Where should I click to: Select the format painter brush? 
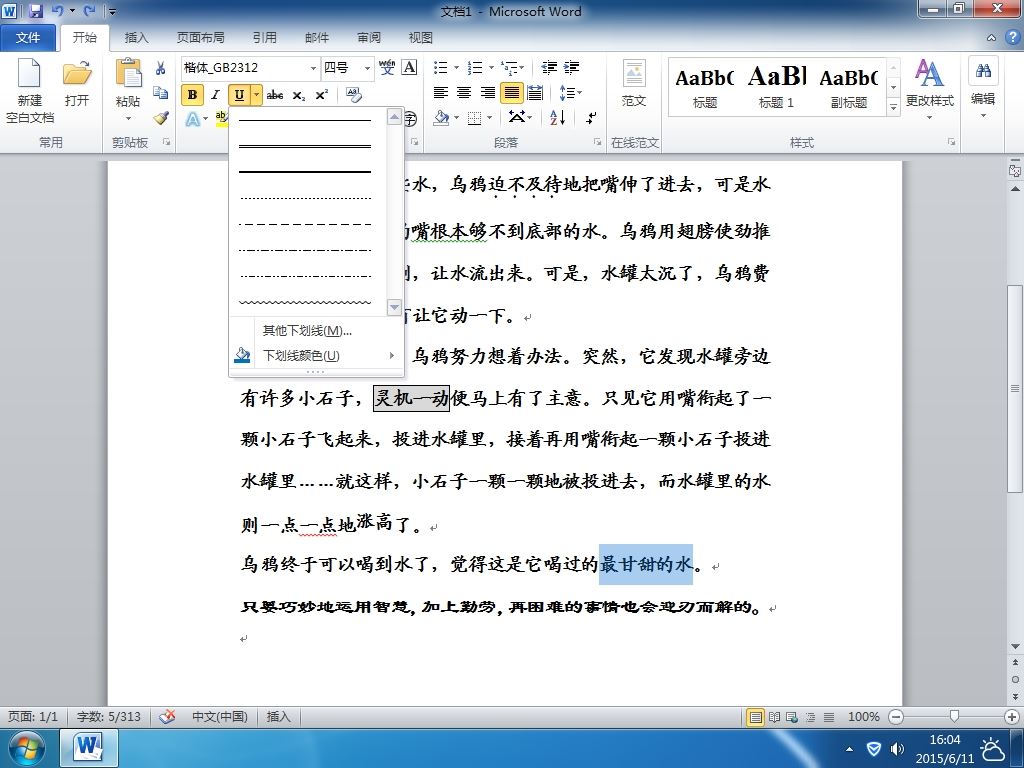pos(161,118)
